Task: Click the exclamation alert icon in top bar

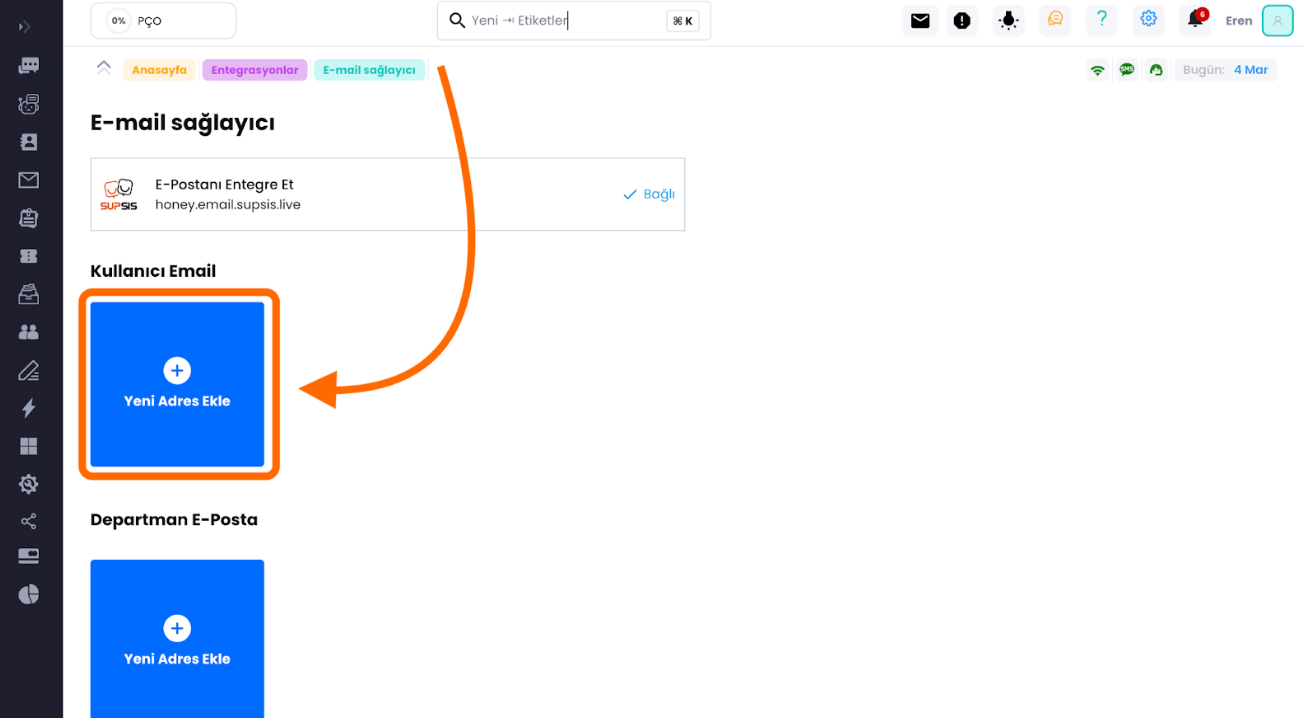Action: (x=962, y=20)
